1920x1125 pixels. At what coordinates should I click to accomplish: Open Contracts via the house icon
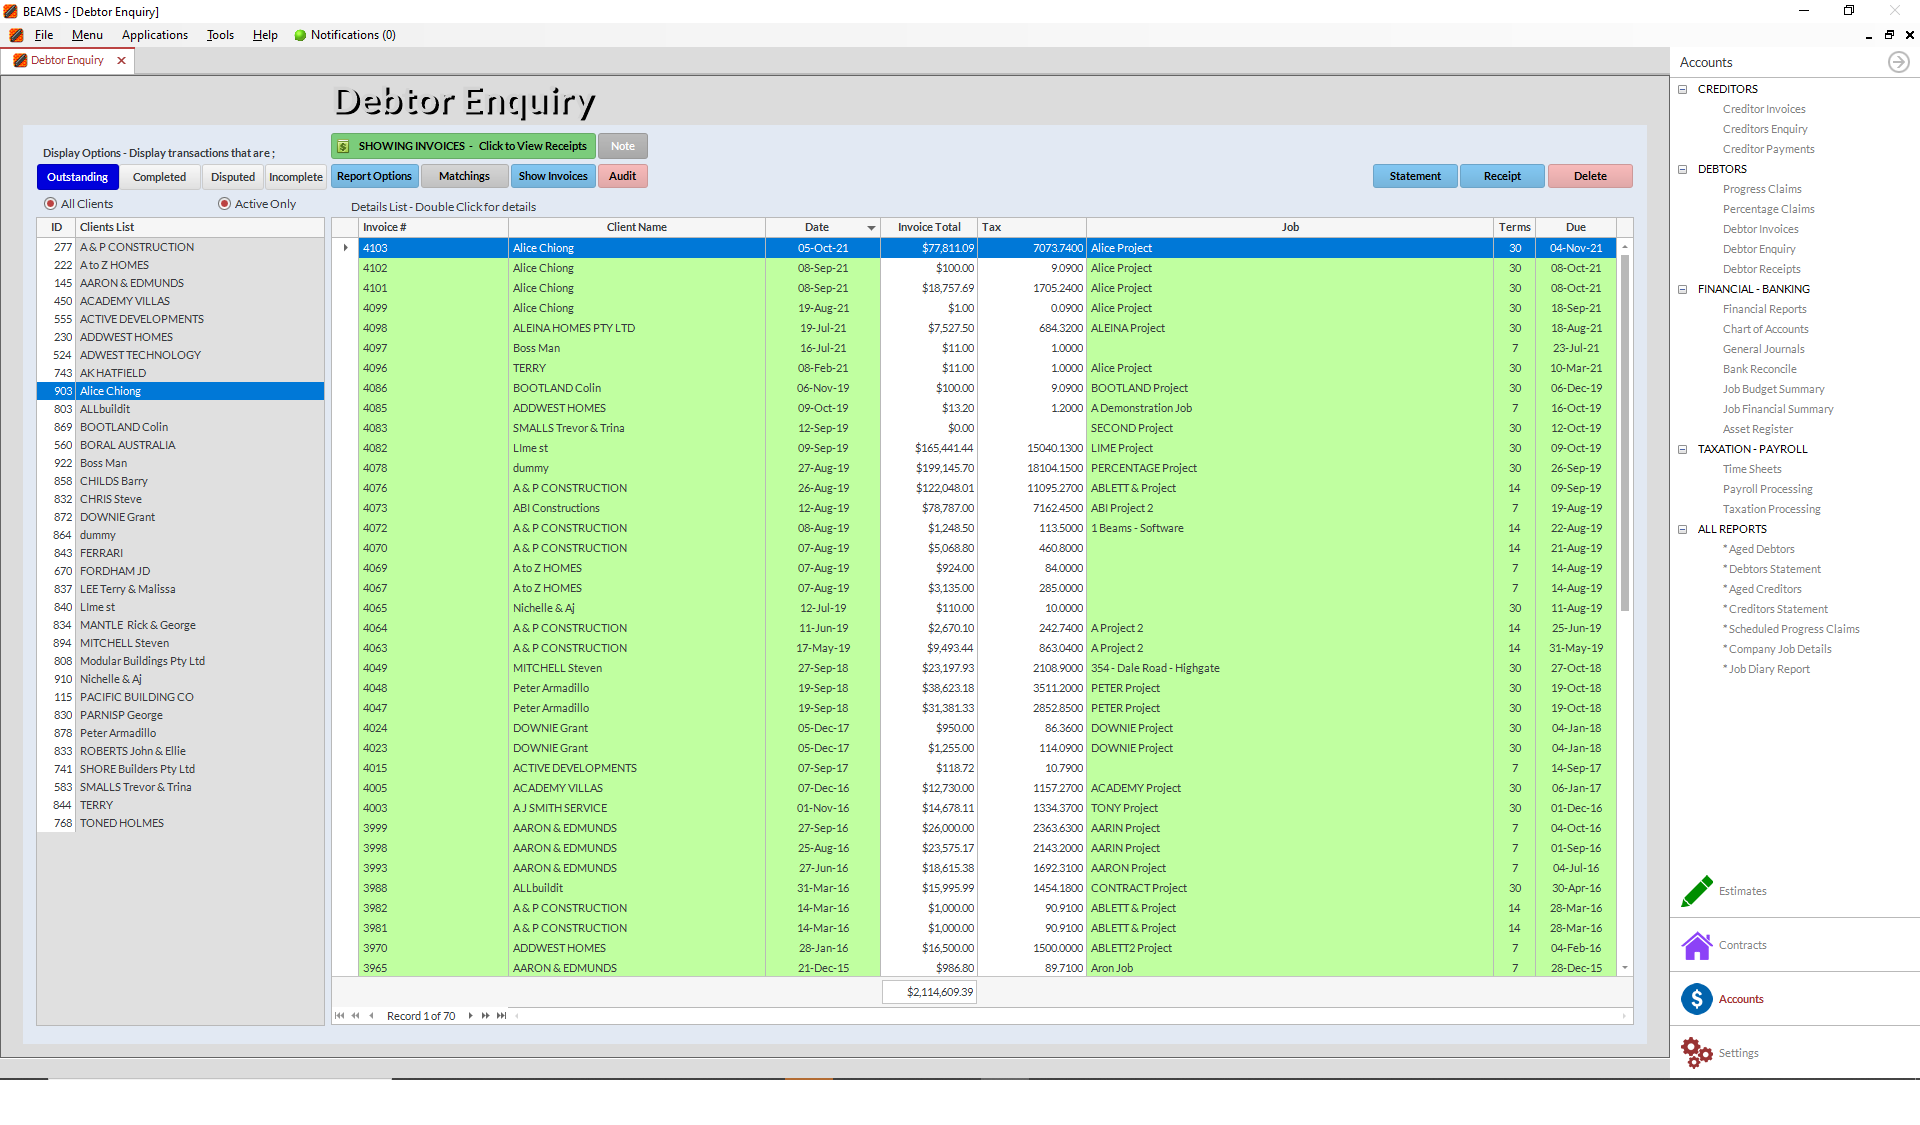[1697, 945]
